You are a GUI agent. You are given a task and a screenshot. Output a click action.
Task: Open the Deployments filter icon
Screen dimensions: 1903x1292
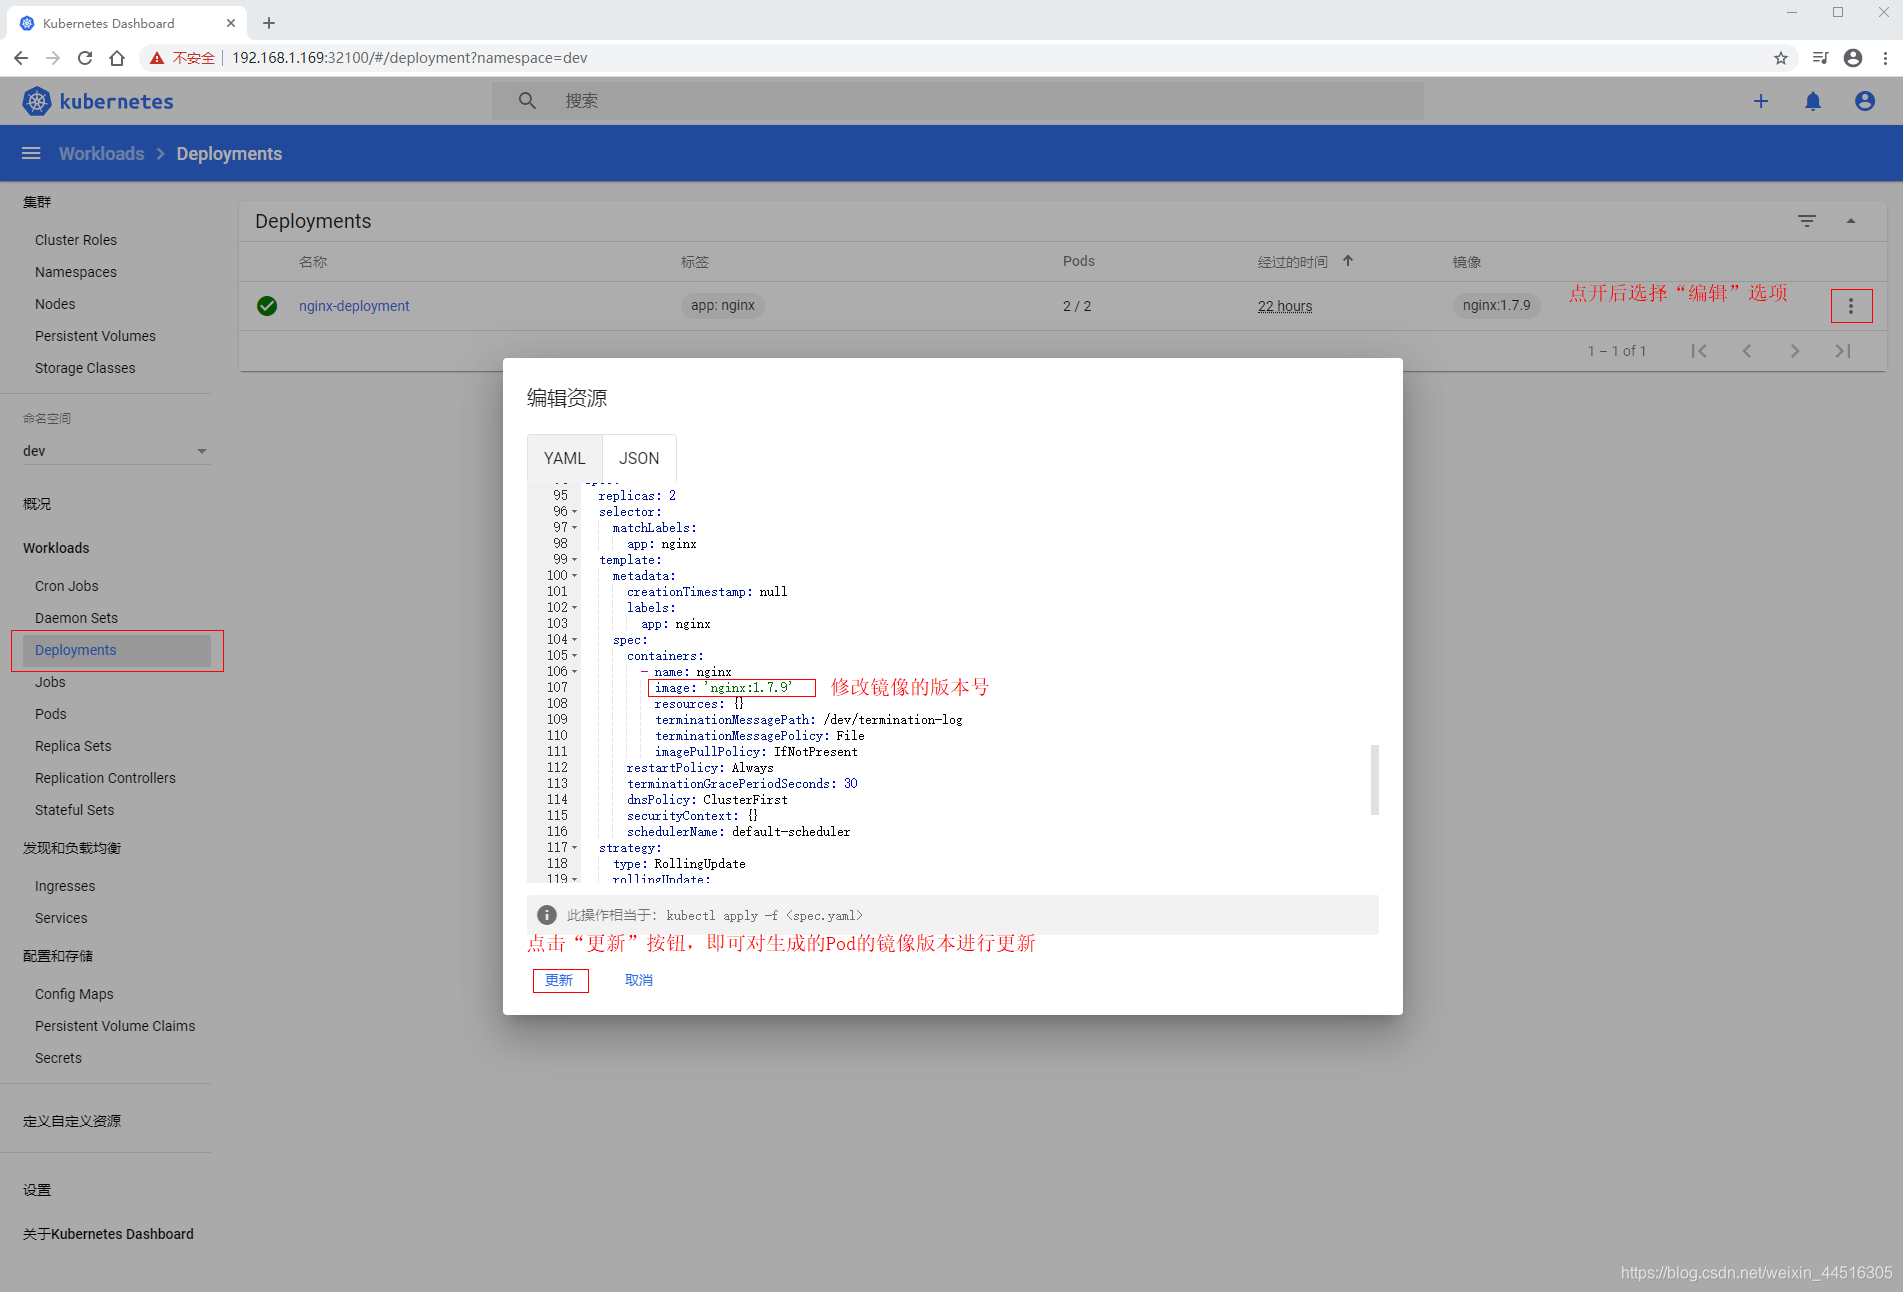(x=1807, y=221)
